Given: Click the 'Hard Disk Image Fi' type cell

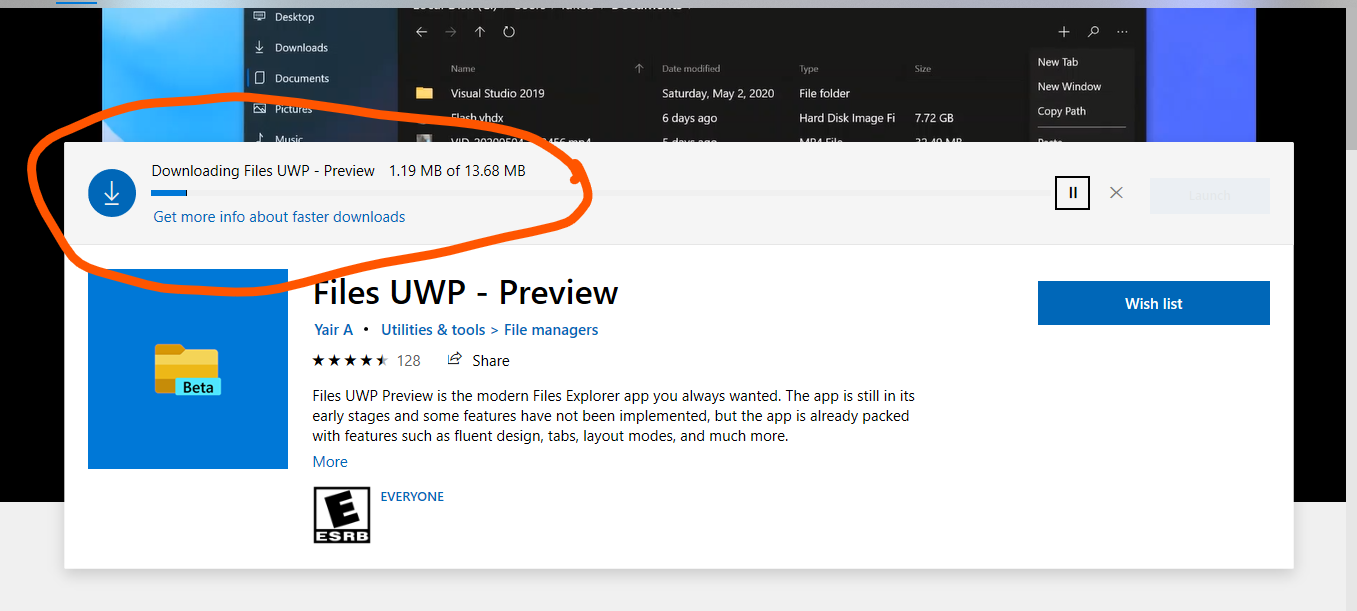Looking at the screenshot, I should (x=847, y=118).
